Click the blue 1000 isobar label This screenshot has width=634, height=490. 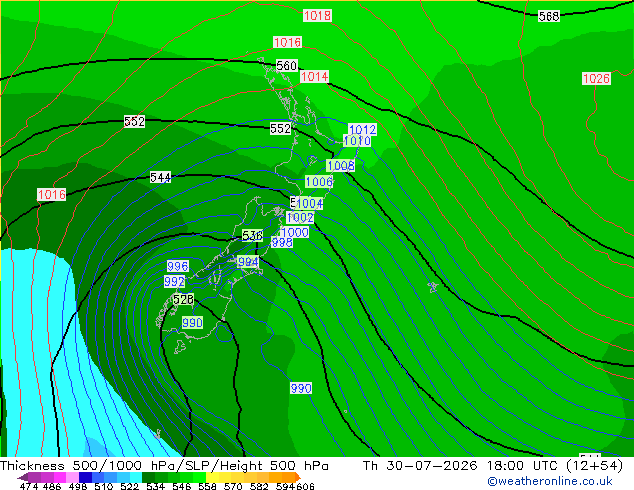(295, 232)
